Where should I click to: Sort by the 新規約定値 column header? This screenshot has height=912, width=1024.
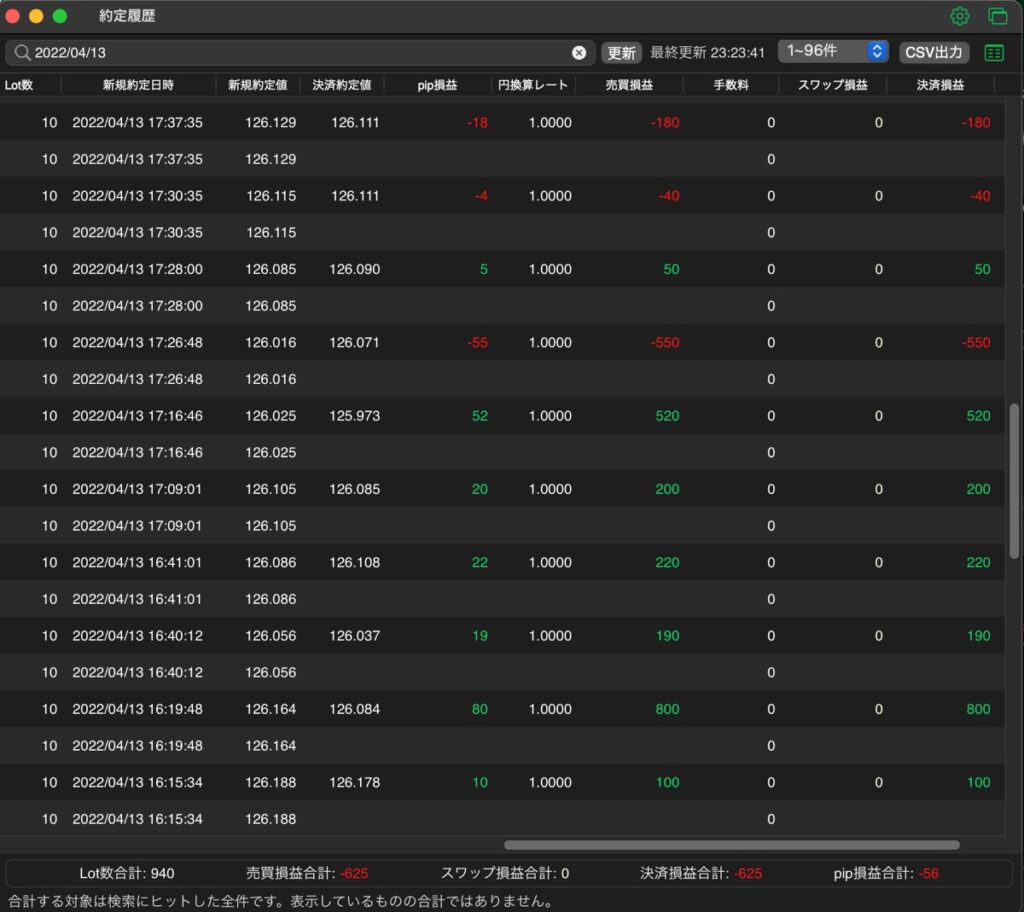pyautogui.click(x=257, y=85)
